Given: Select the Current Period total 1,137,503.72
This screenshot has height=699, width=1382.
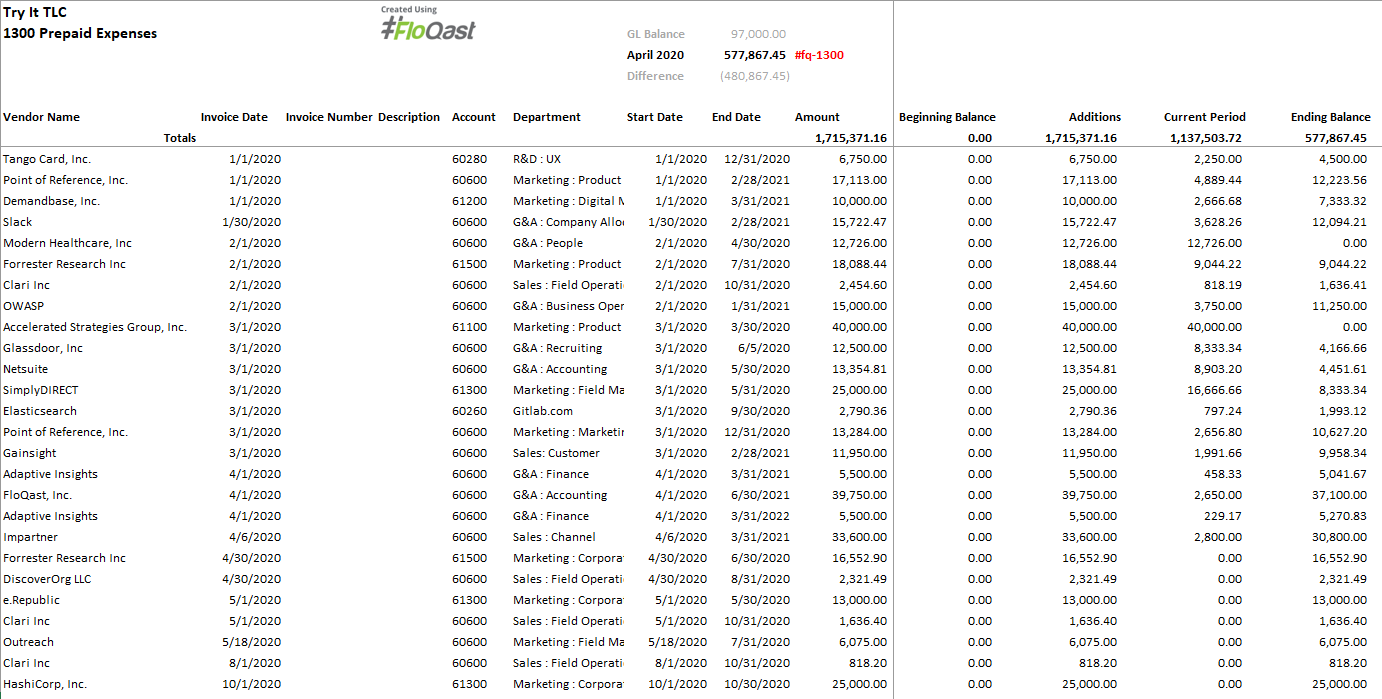Looking at the screenshot, I should (1205, 138).
